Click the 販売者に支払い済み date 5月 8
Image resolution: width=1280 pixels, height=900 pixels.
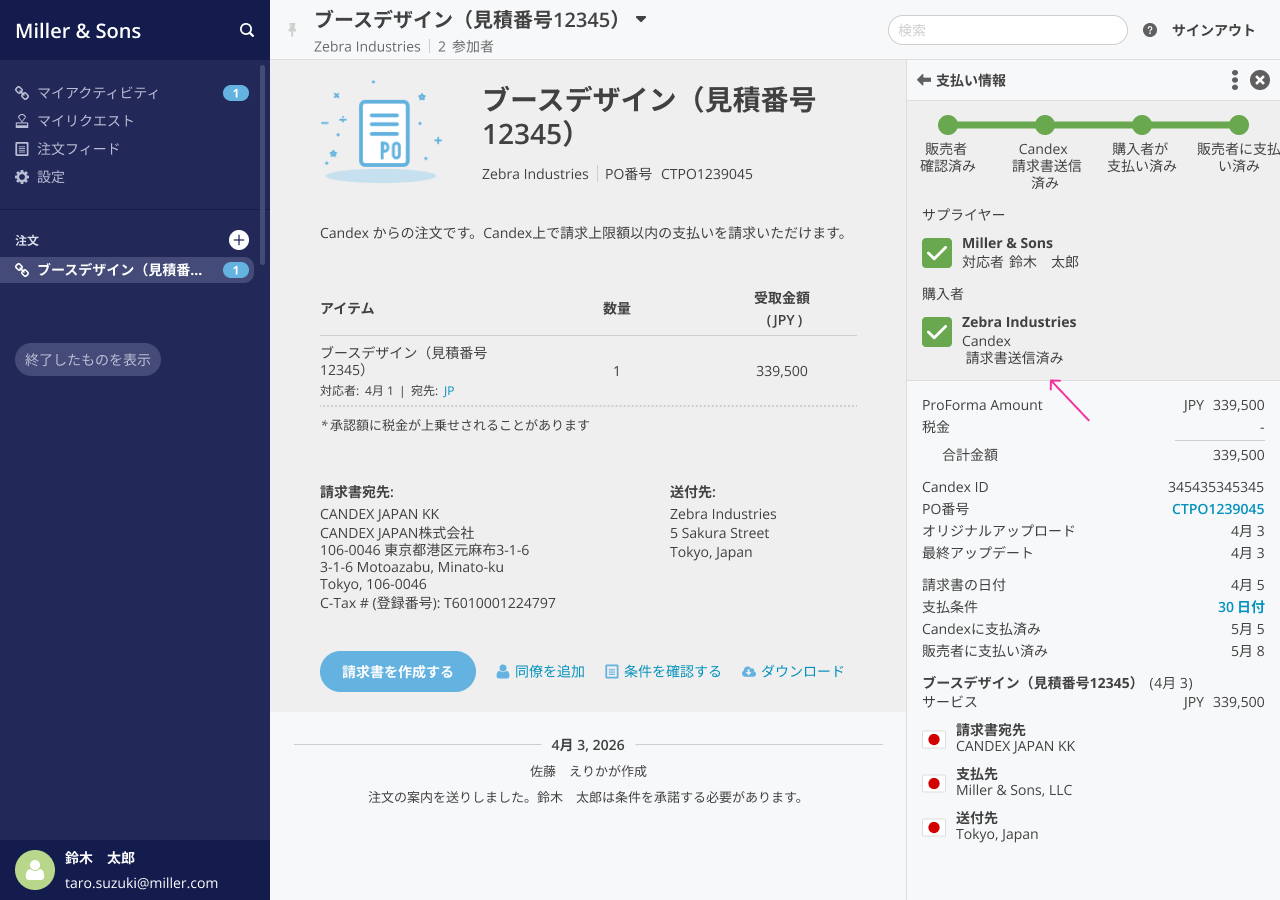coord(1248,651)
